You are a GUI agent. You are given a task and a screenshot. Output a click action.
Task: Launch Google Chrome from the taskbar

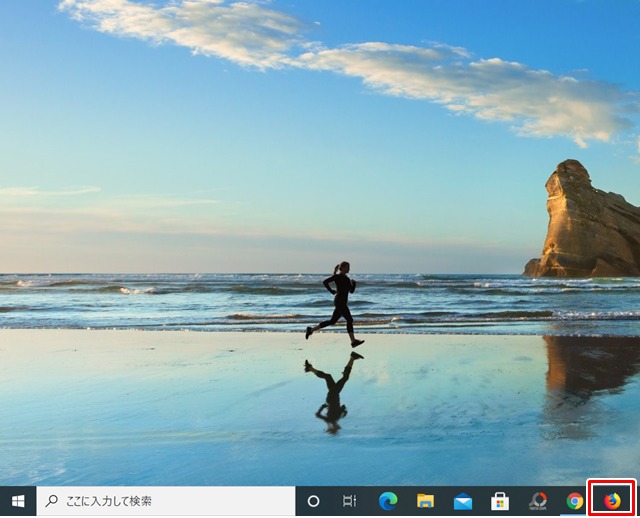(575, 501)
